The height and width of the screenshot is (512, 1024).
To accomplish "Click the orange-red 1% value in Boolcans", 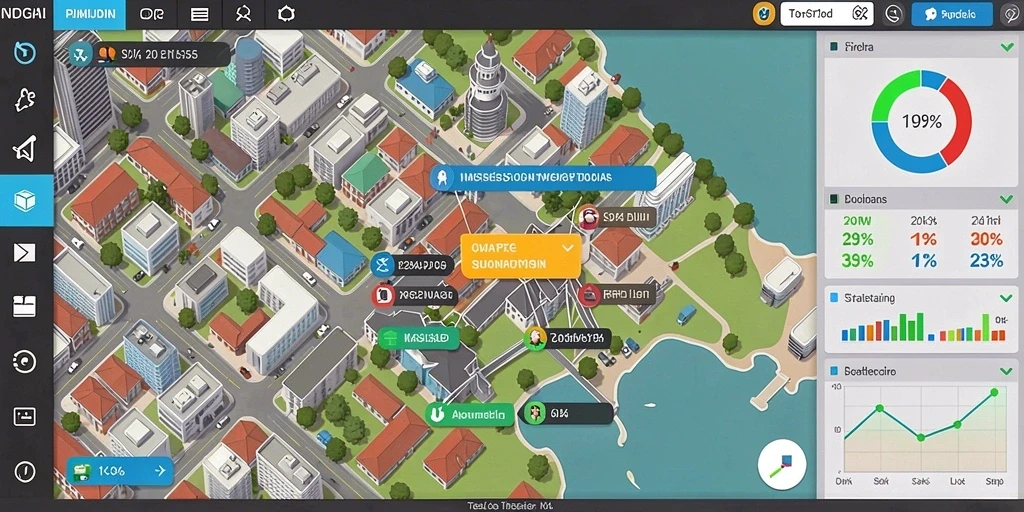I will [924, 239].
